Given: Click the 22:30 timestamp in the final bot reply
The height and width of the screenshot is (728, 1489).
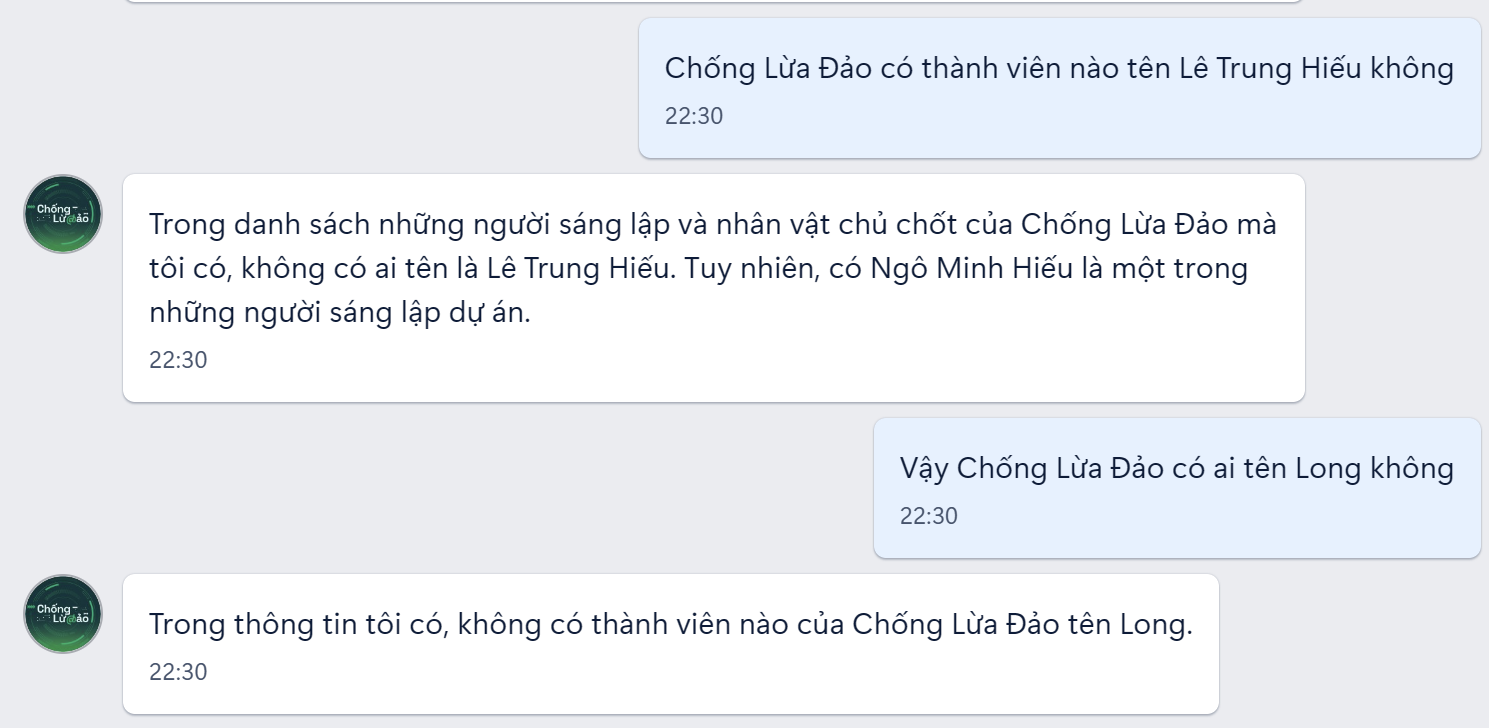Looking at the screenshot, I should [177, 672].
